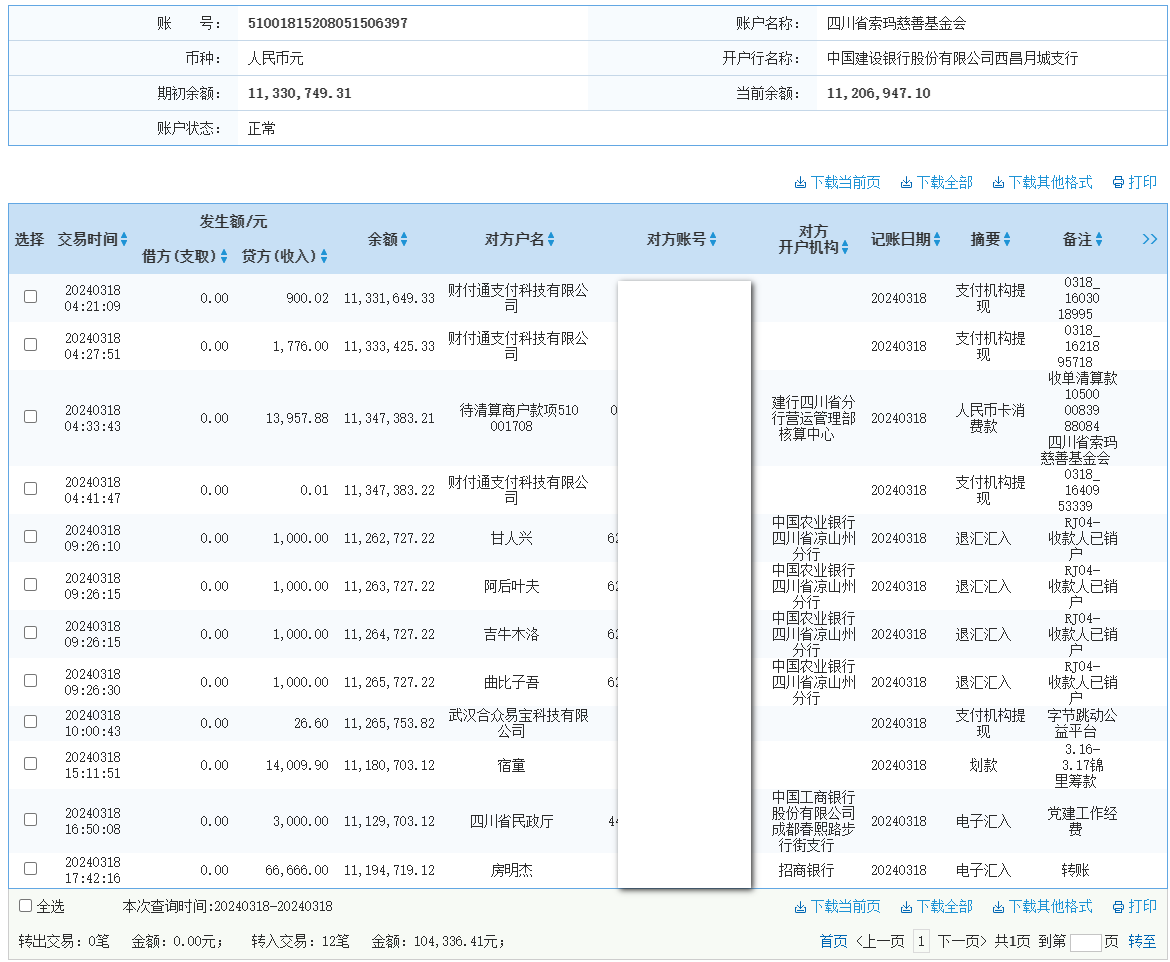Click 招商银行 counterparty institution cell
1170x962 pixels.
pyautogui.click(x=806, y=870)
